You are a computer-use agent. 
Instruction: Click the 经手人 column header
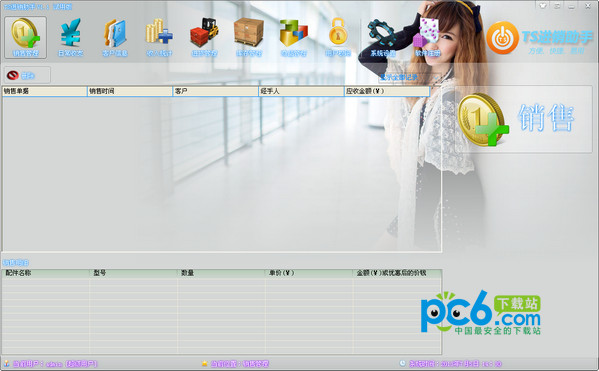(x=301, y=91)
